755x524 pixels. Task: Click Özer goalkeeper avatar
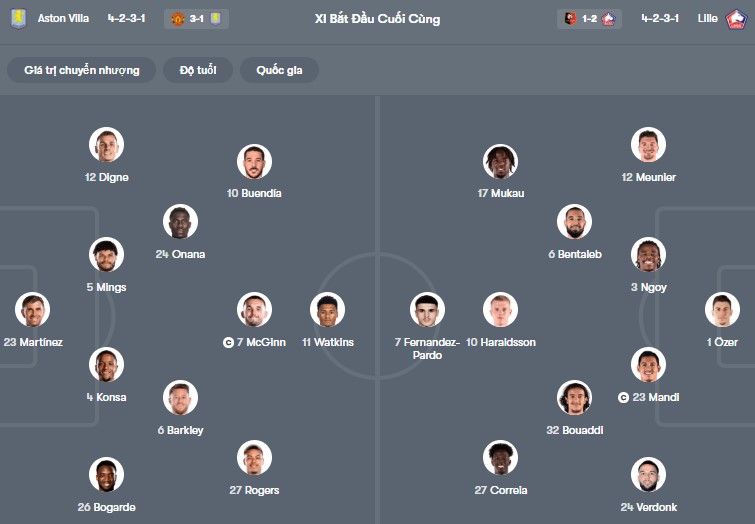721,310
